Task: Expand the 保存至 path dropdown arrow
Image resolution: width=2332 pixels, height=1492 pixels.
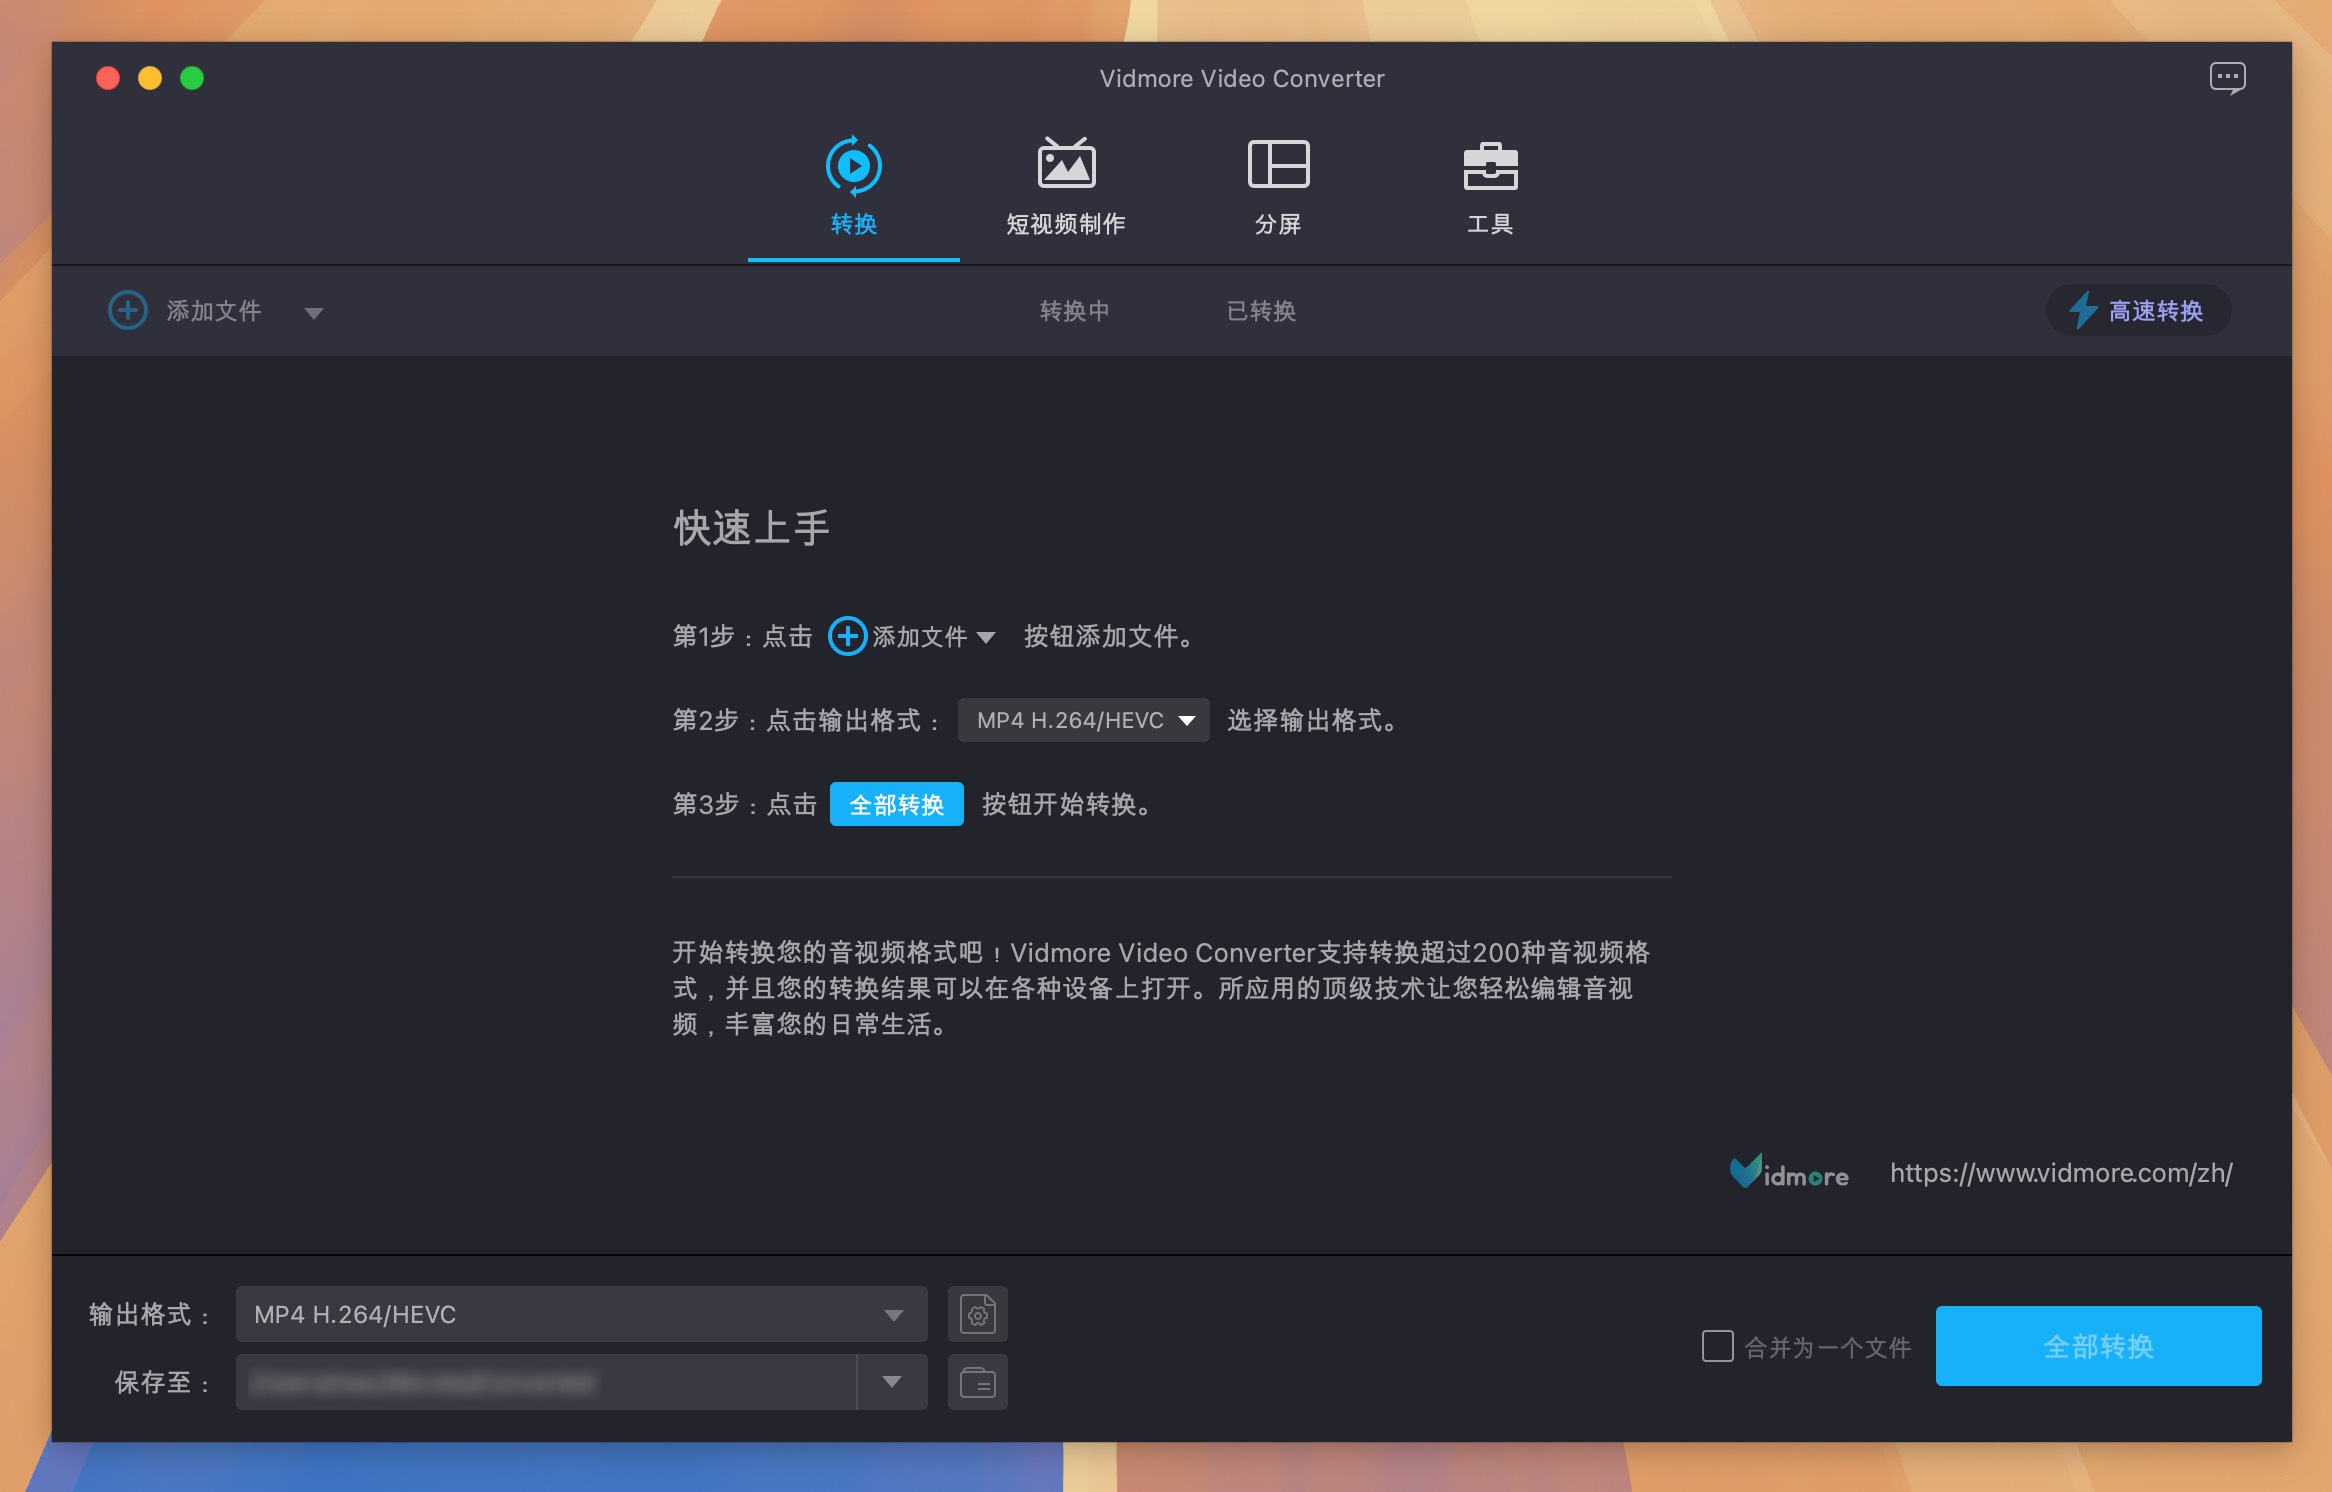Action: point(893,1382)
